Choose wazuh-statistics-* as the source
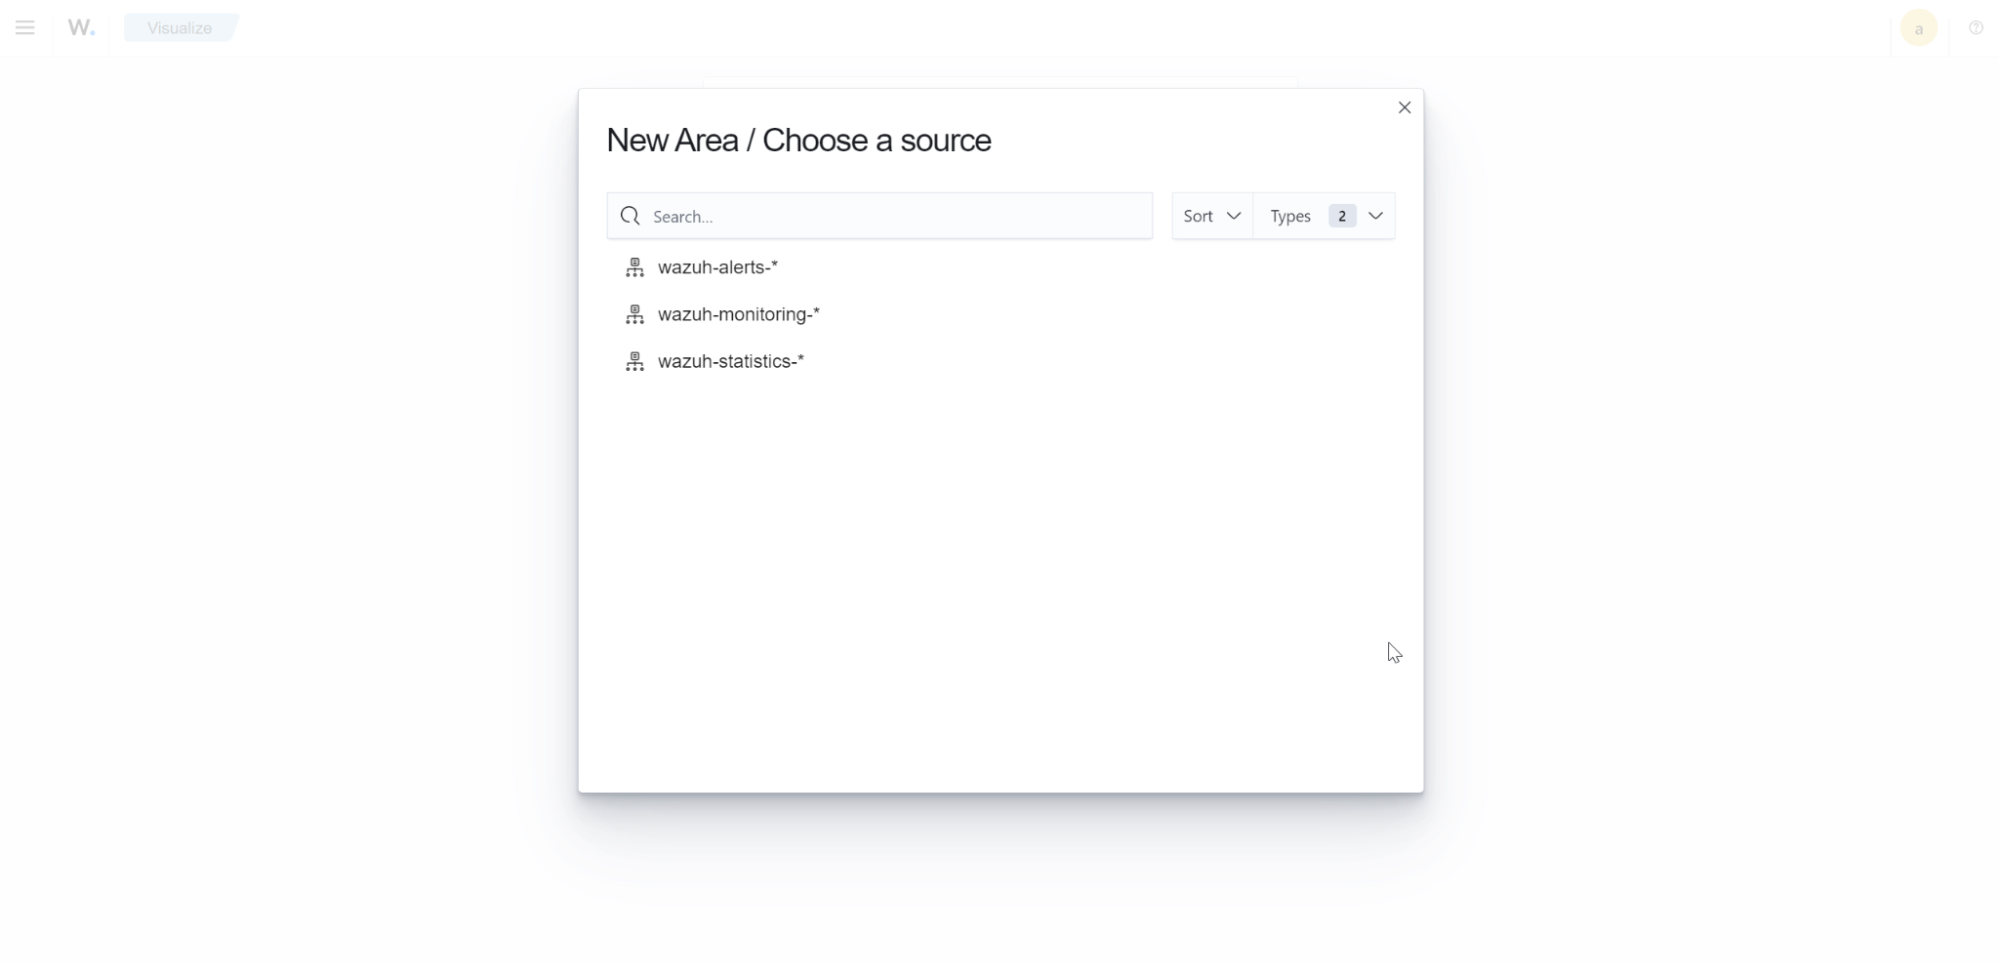Image resolution: width=1999 pixels, height=964 pixels. [730, 361]
